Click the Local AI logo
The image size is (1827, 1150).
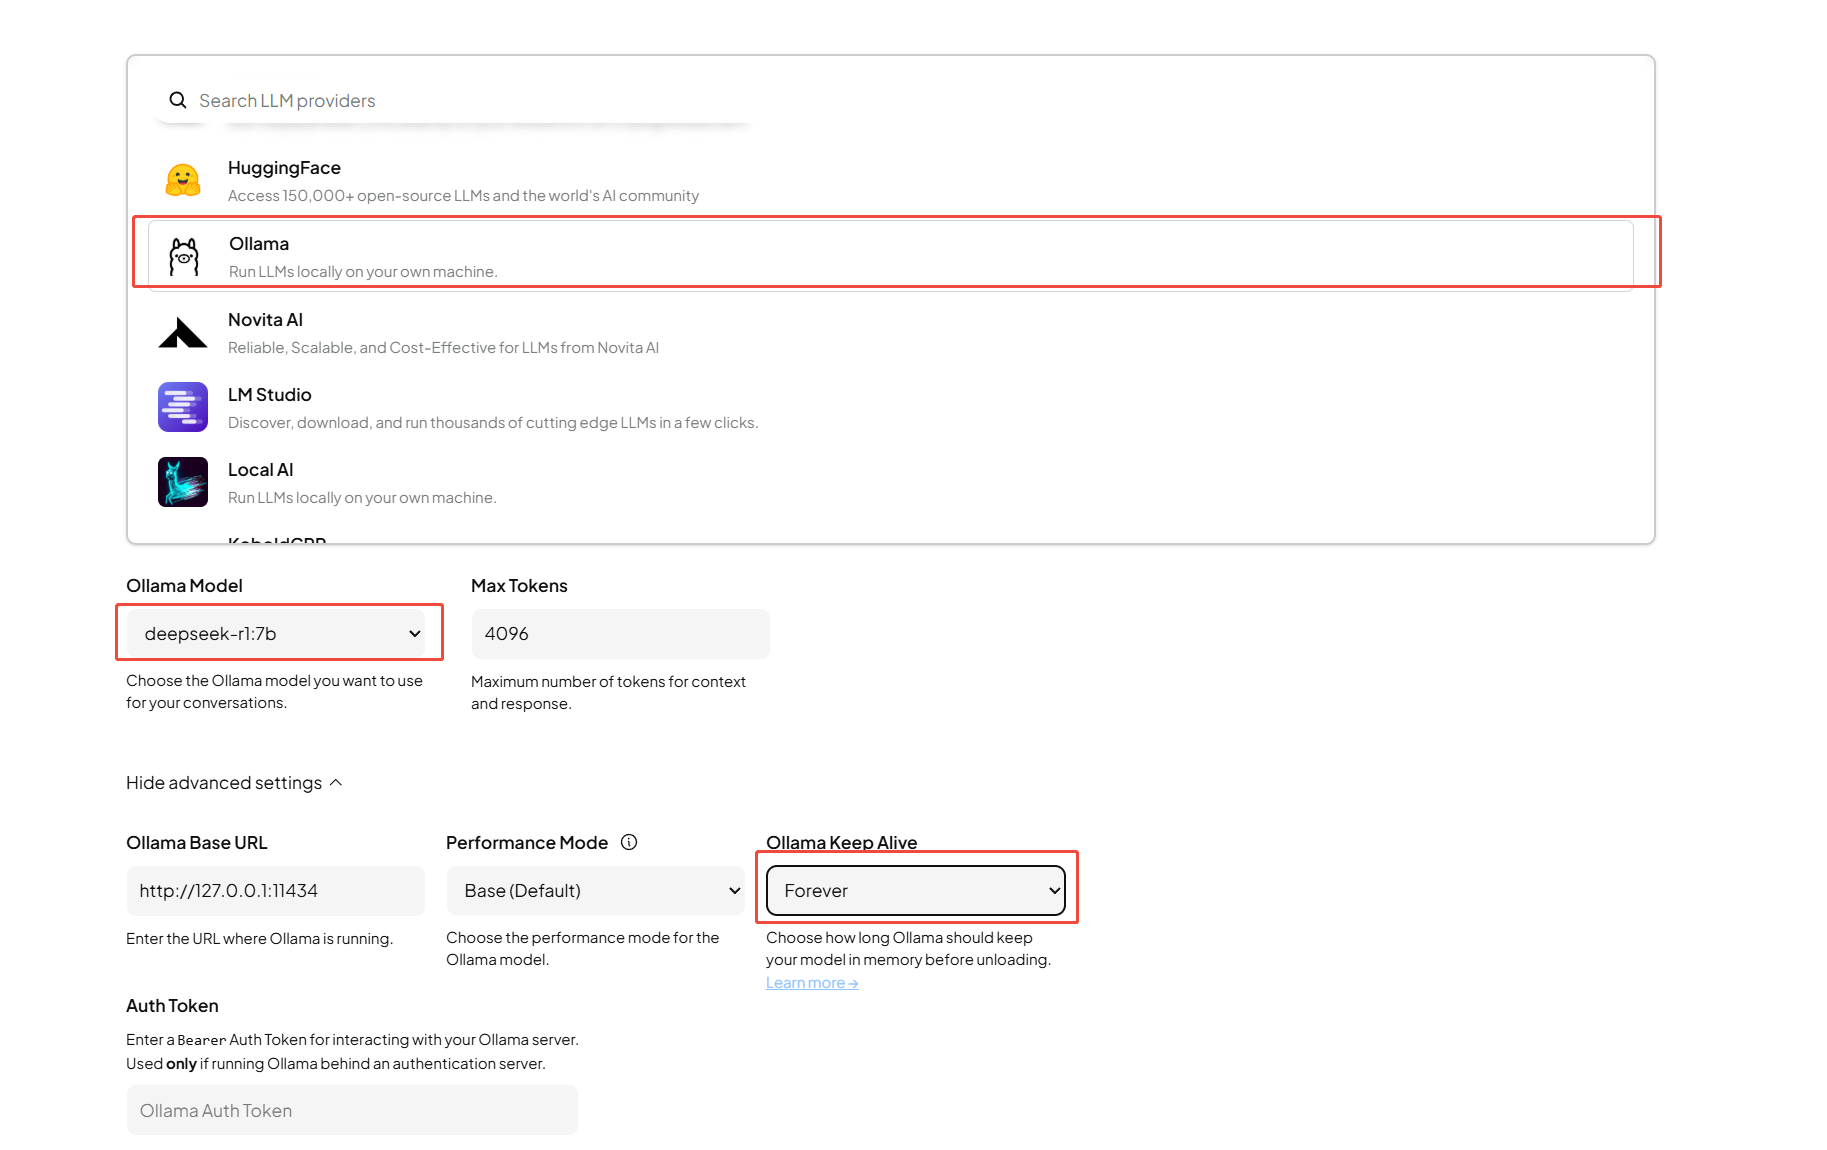pos(183,482)
